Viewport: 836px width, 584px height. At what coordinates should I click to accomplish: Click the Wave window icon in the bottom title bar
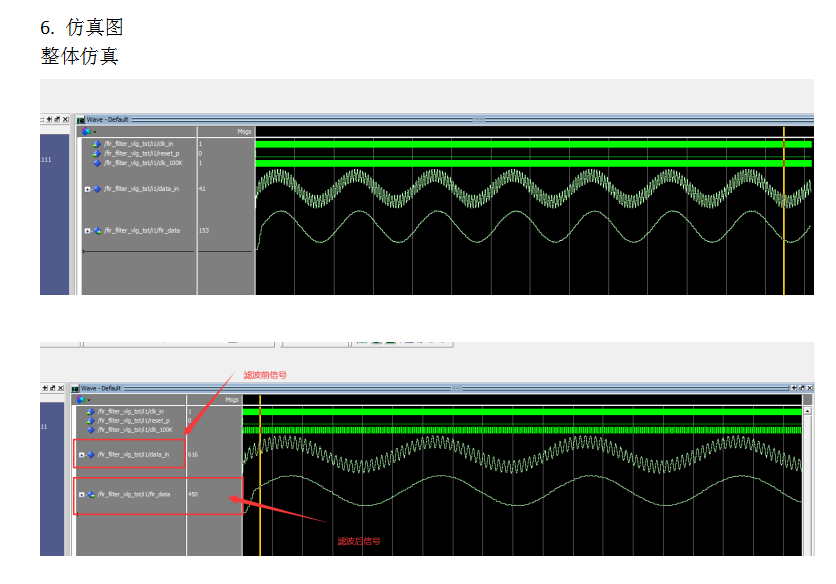74,388
